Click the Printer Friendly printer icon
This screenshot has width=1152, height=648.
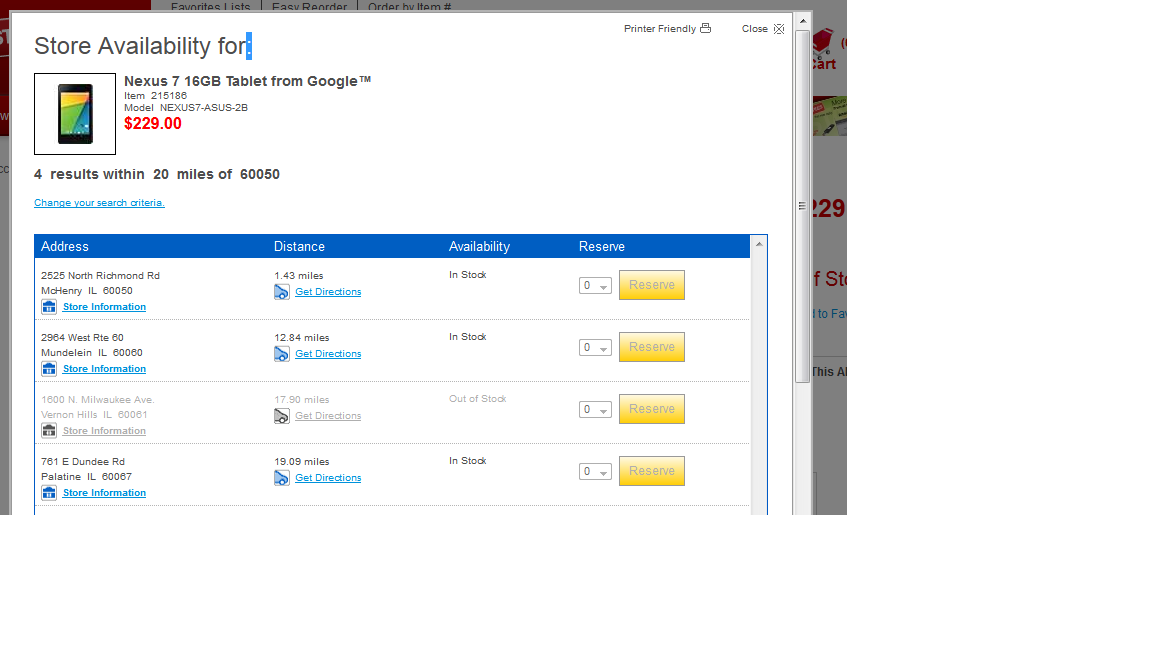pyautogui.click(x=705, y=28)
